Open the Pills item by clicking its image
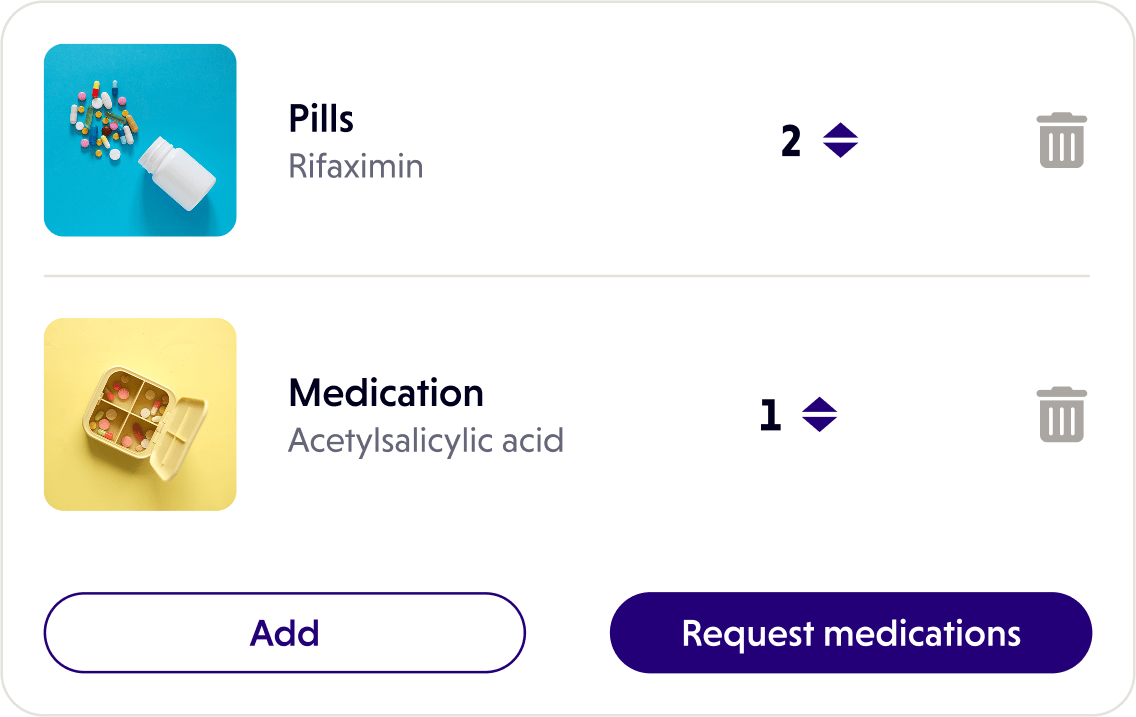The image size is (1136, 717). click(x=140, y=140)
